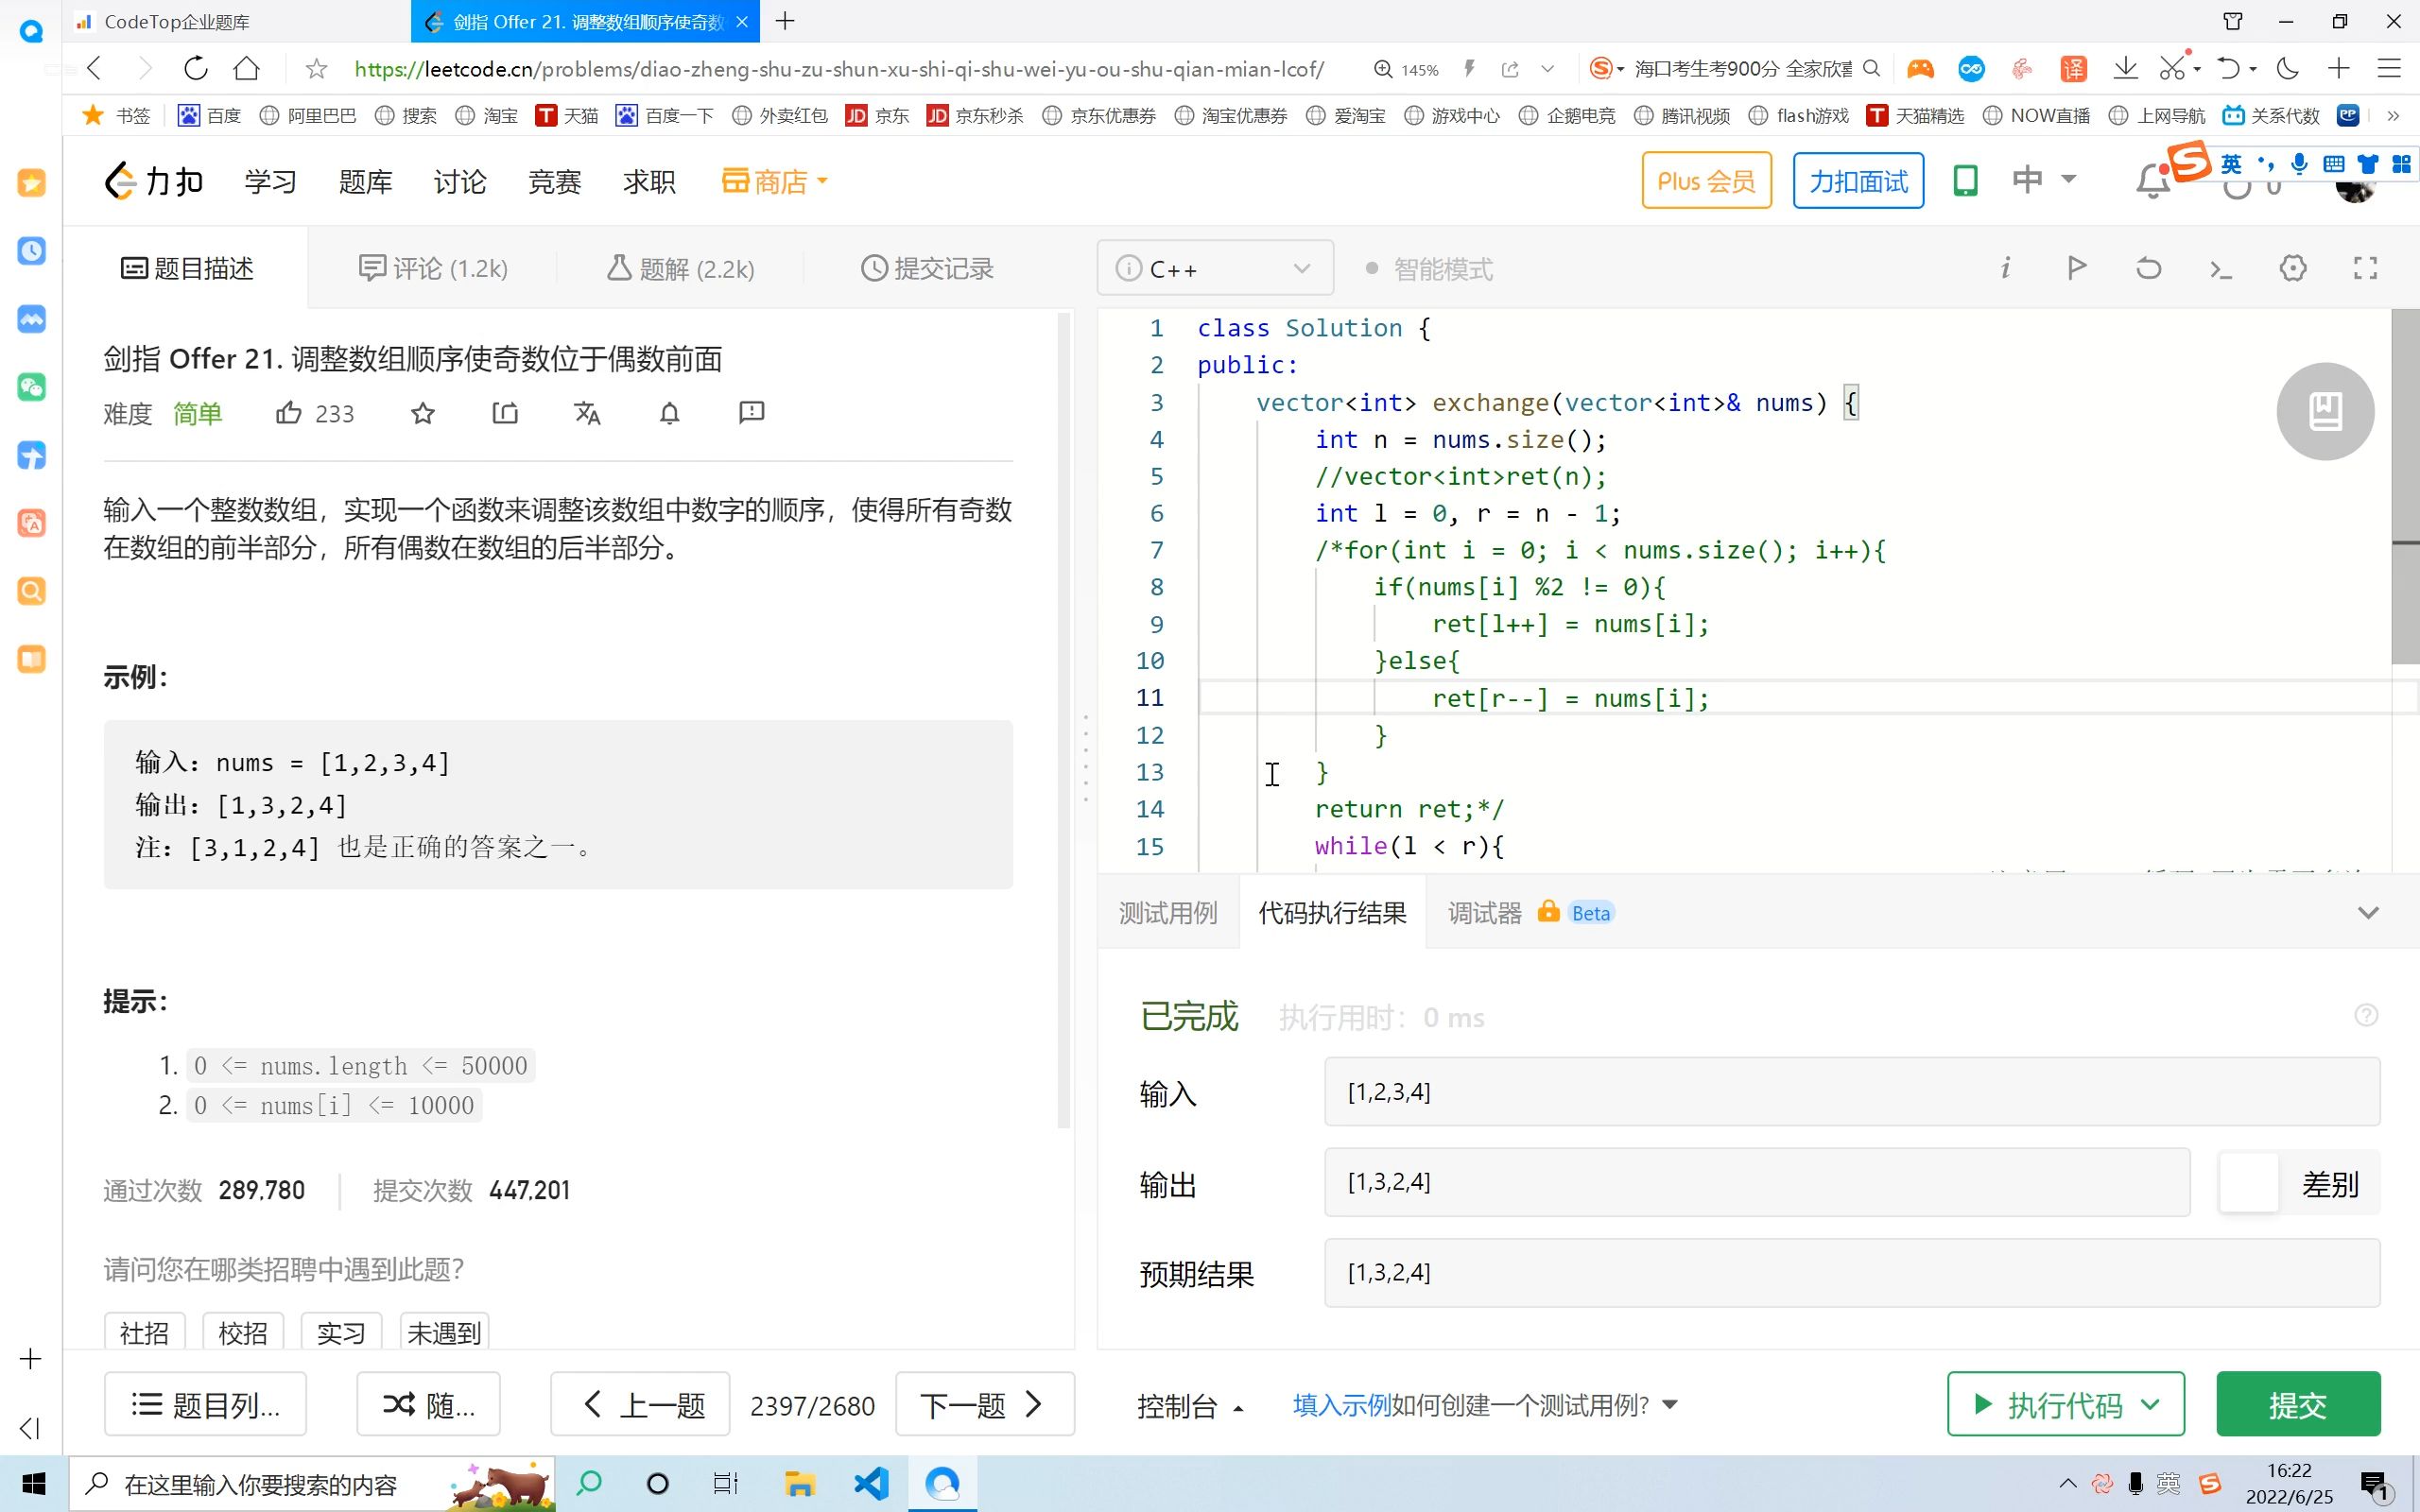
Task: Click the green 提交 submit button
Action: coord(2297,1404)
